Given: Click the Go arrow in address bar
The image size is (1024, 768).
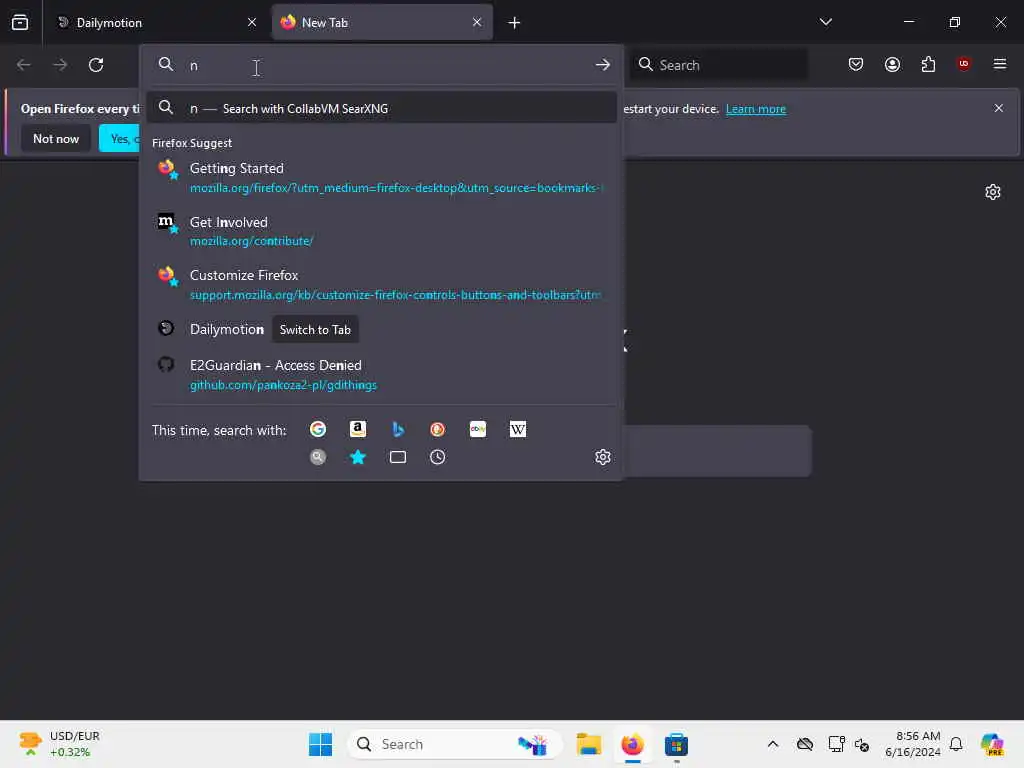Looking at the screenshot, I should tap(602, 65).
